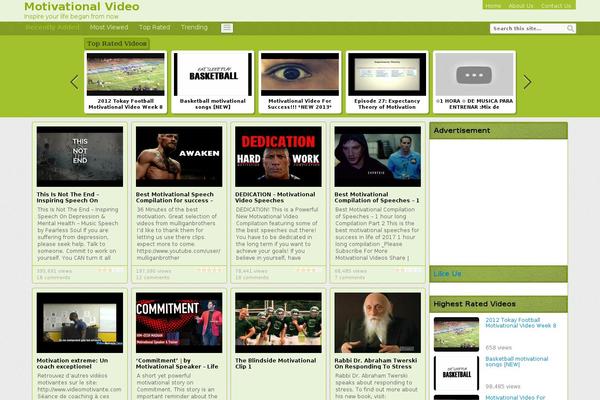
Task: Open the 1 HORA DE MUSICA placeholder thumbnail
Action: coord(474,74)
